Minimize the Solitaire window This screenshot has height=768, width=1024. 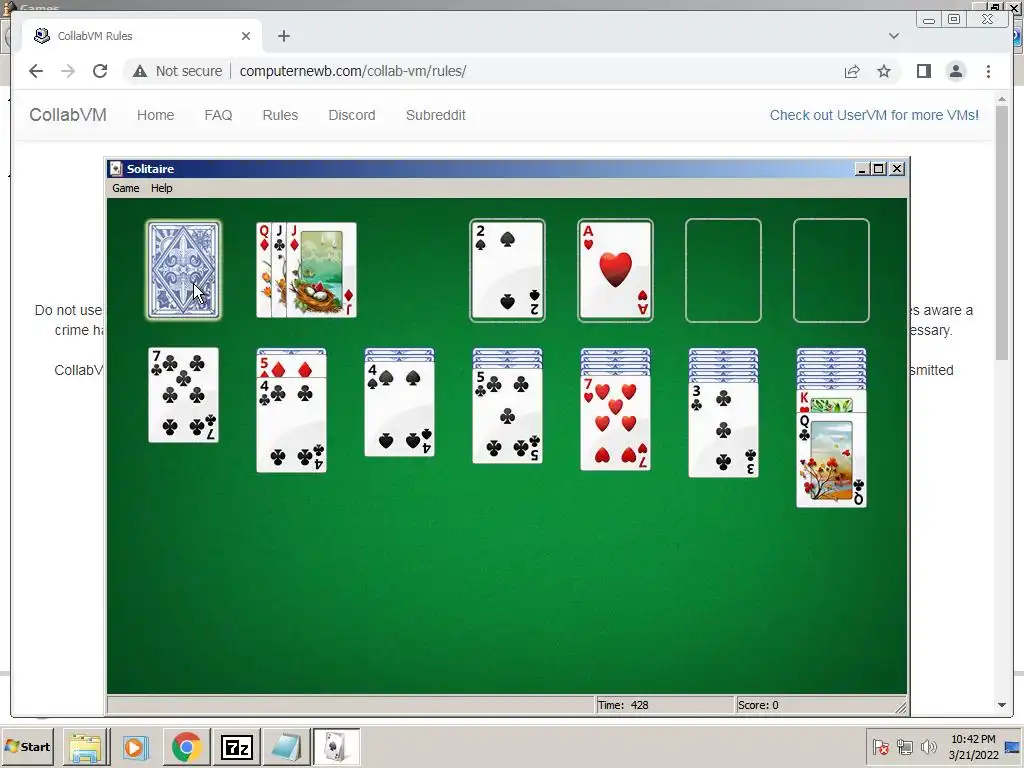coord(862,168)
